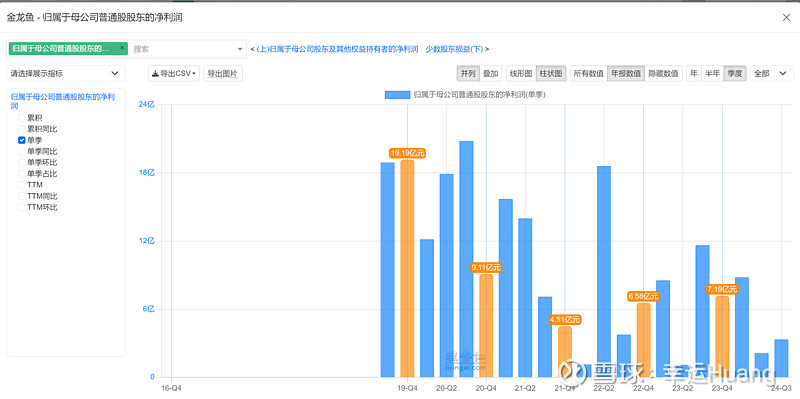
Task: Select the 季度 period button
Action: point(735,73)
